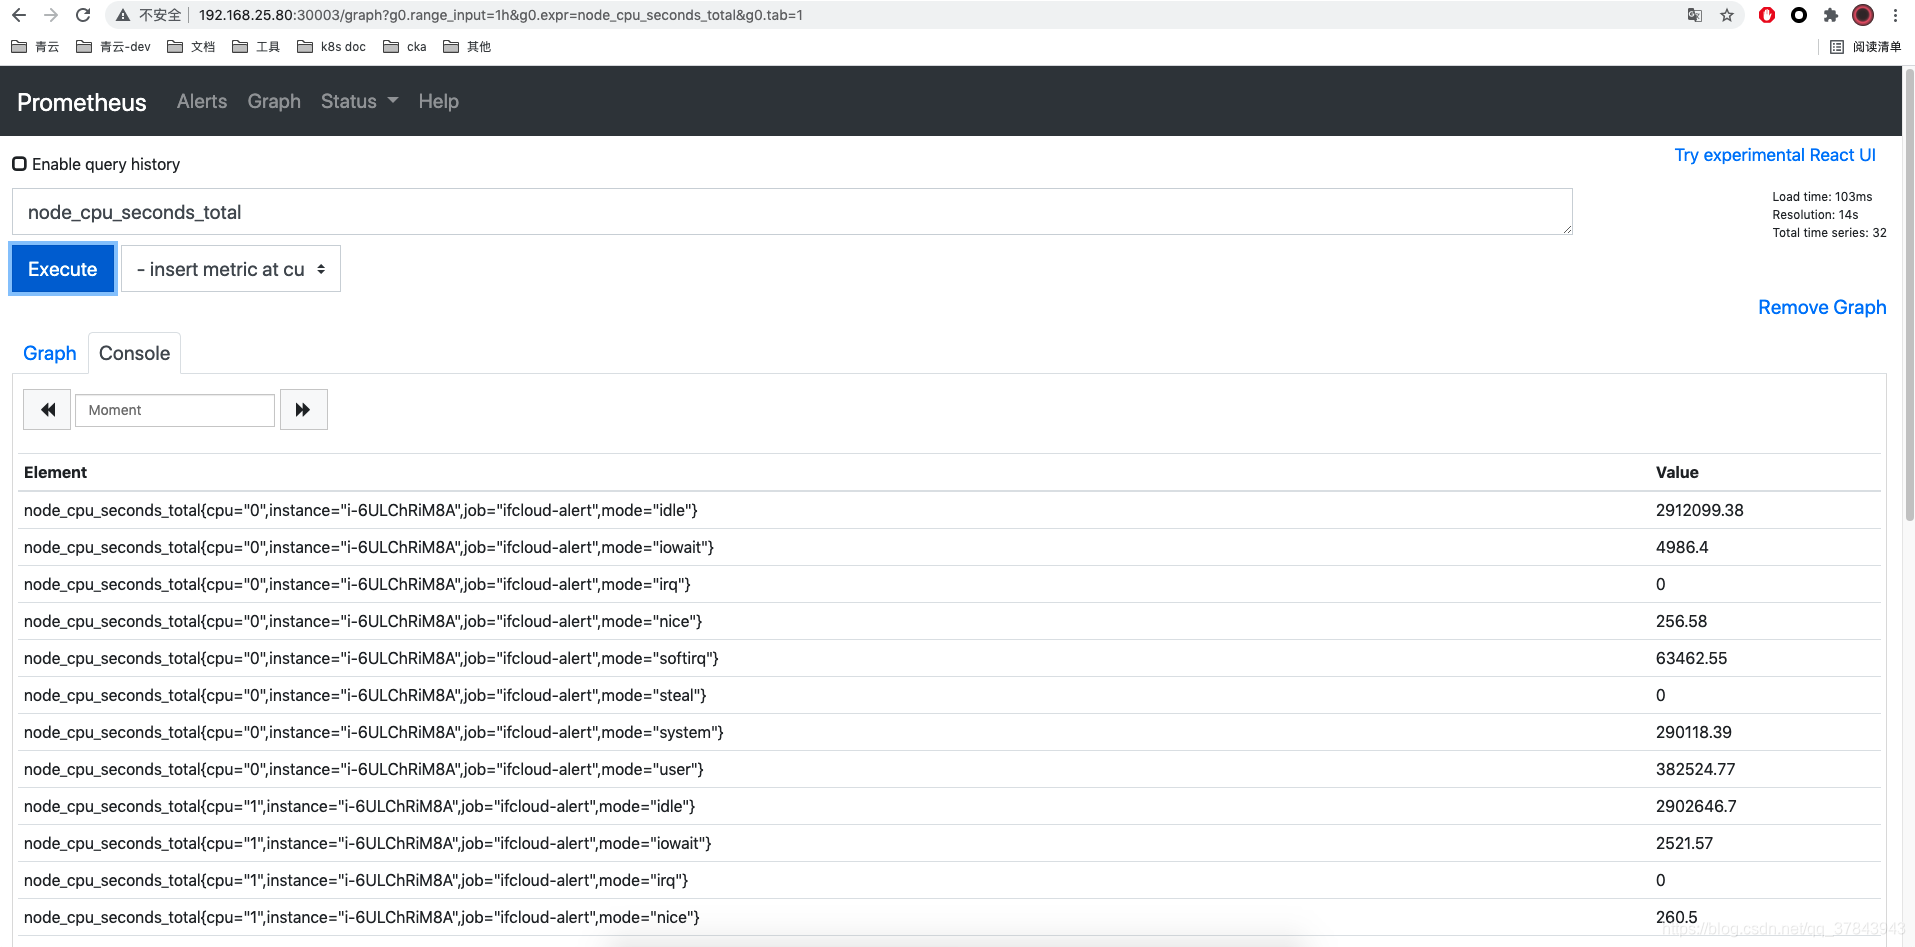
Task: Click the browser forward arrow
Action: coord(51,15)
